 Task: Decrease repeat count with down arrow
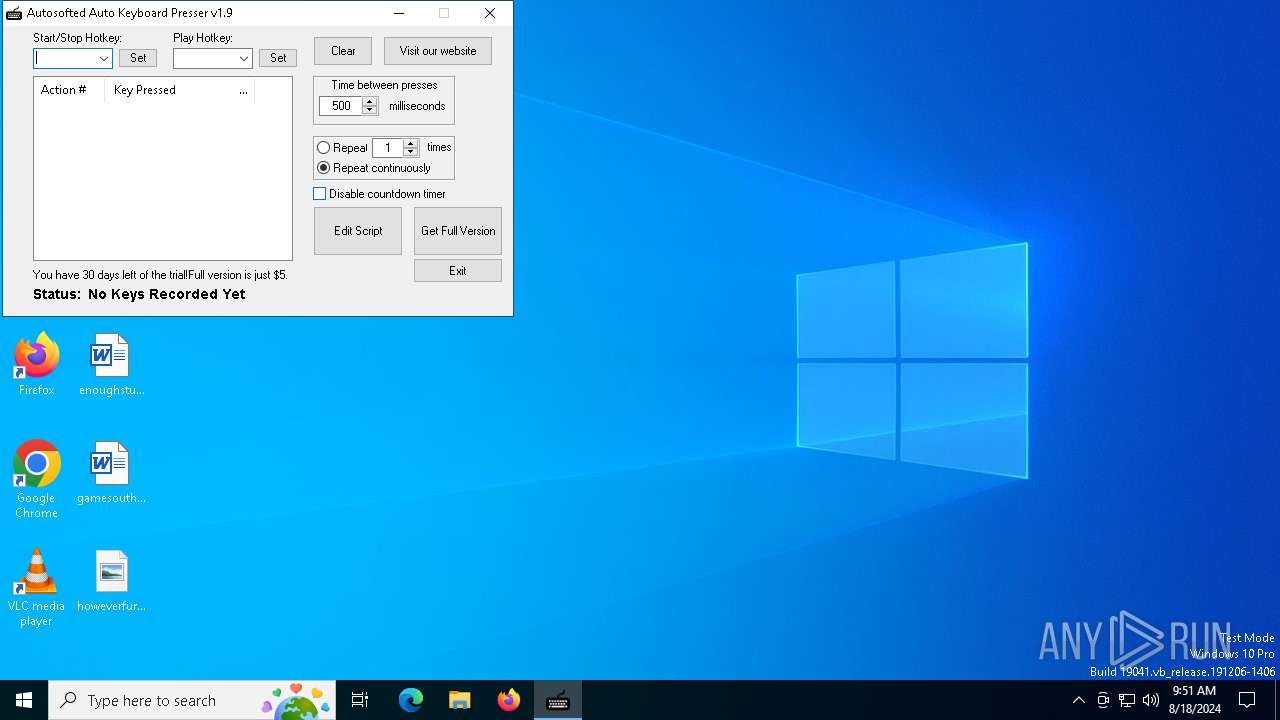point(410,152)
